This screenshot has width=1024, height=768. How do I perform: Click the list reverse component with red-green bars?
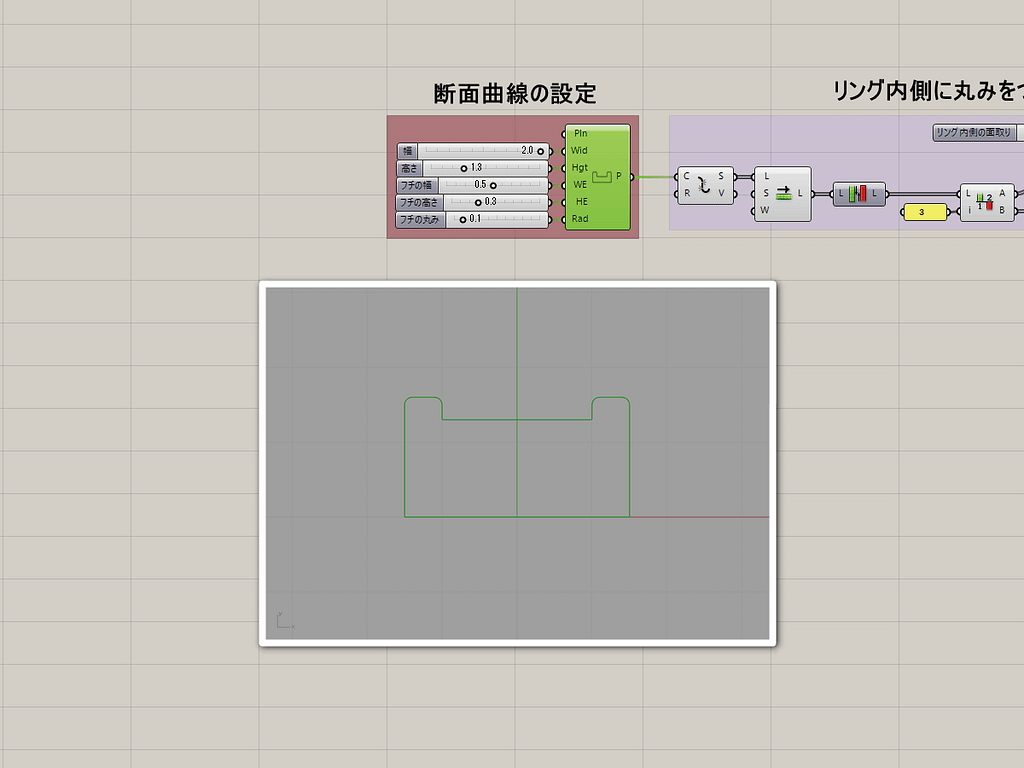(860, 192)
